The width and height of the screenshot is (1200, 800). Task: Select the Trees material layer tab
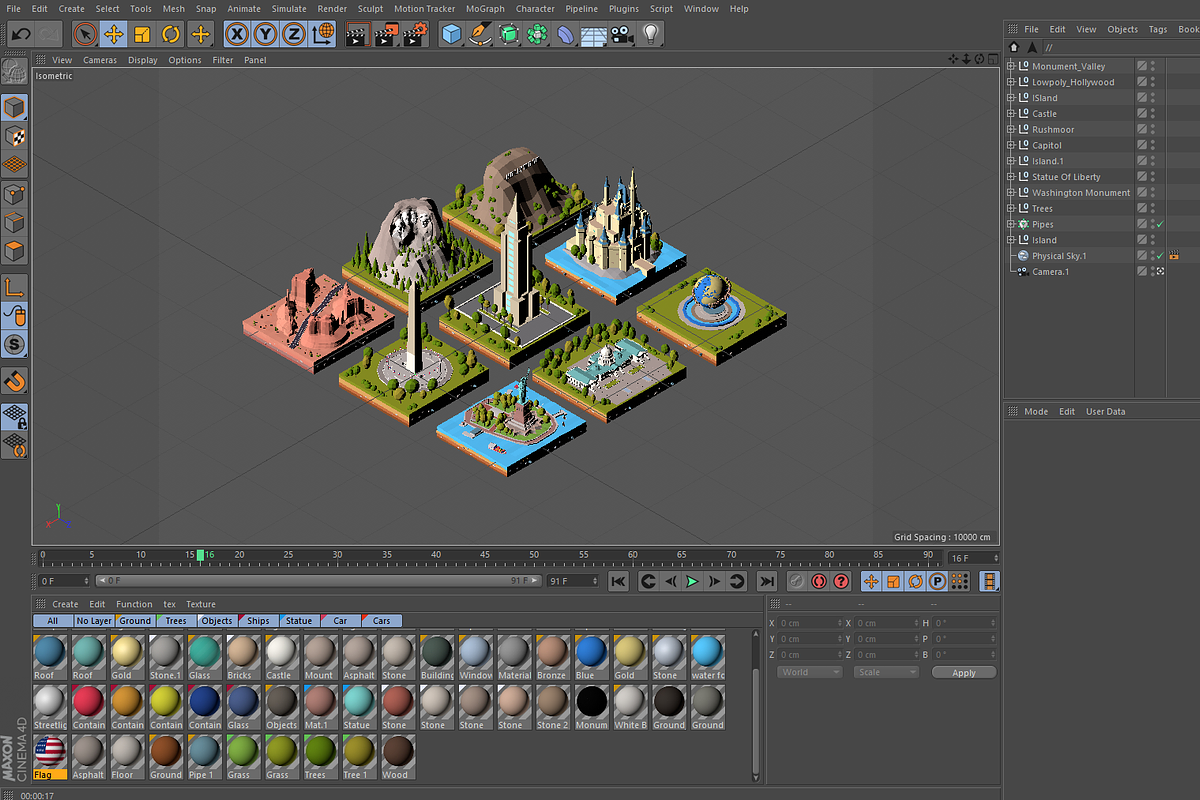[174, 621]
